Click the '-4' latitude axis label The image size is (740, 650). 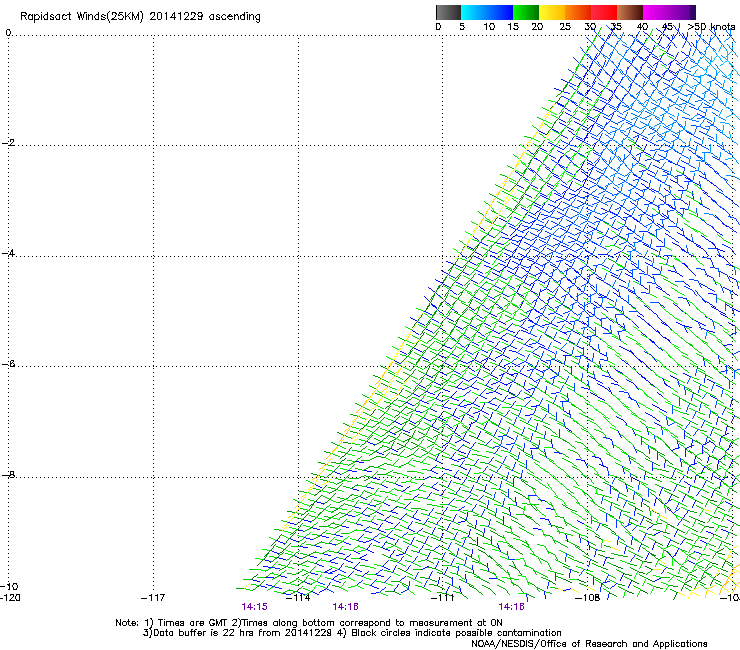coord(8,253)
